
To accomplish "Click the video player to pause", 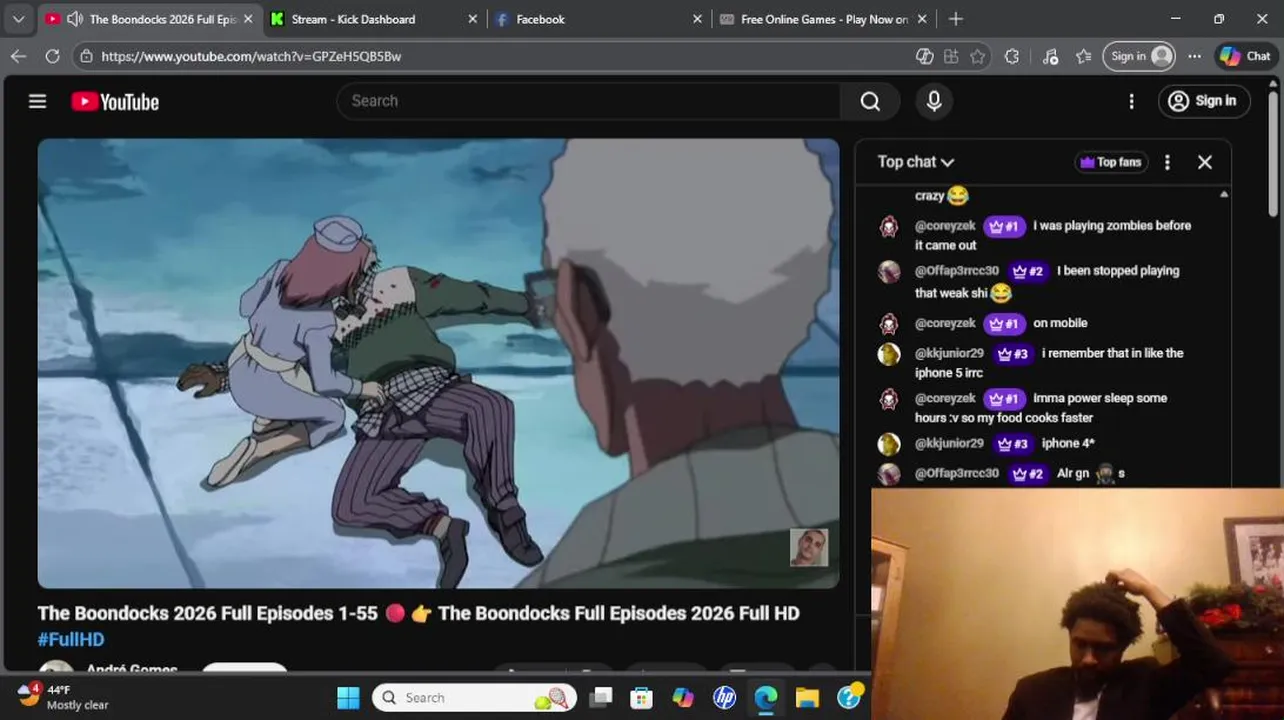I will point(438,363).
